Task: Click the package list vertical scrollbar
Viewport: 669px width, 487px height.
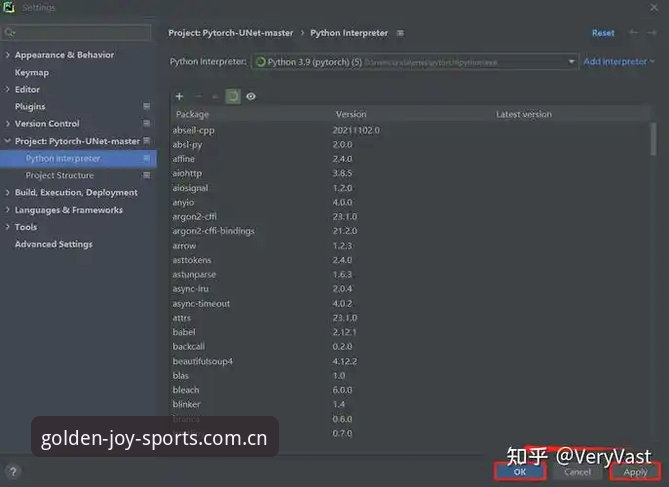Action: point(653,139)
